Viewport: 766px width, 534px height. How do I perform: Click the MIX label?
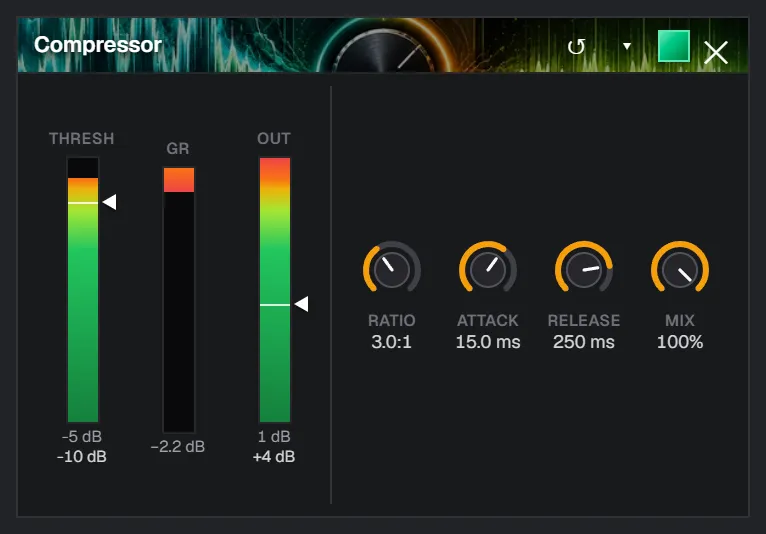pos(680,320)
